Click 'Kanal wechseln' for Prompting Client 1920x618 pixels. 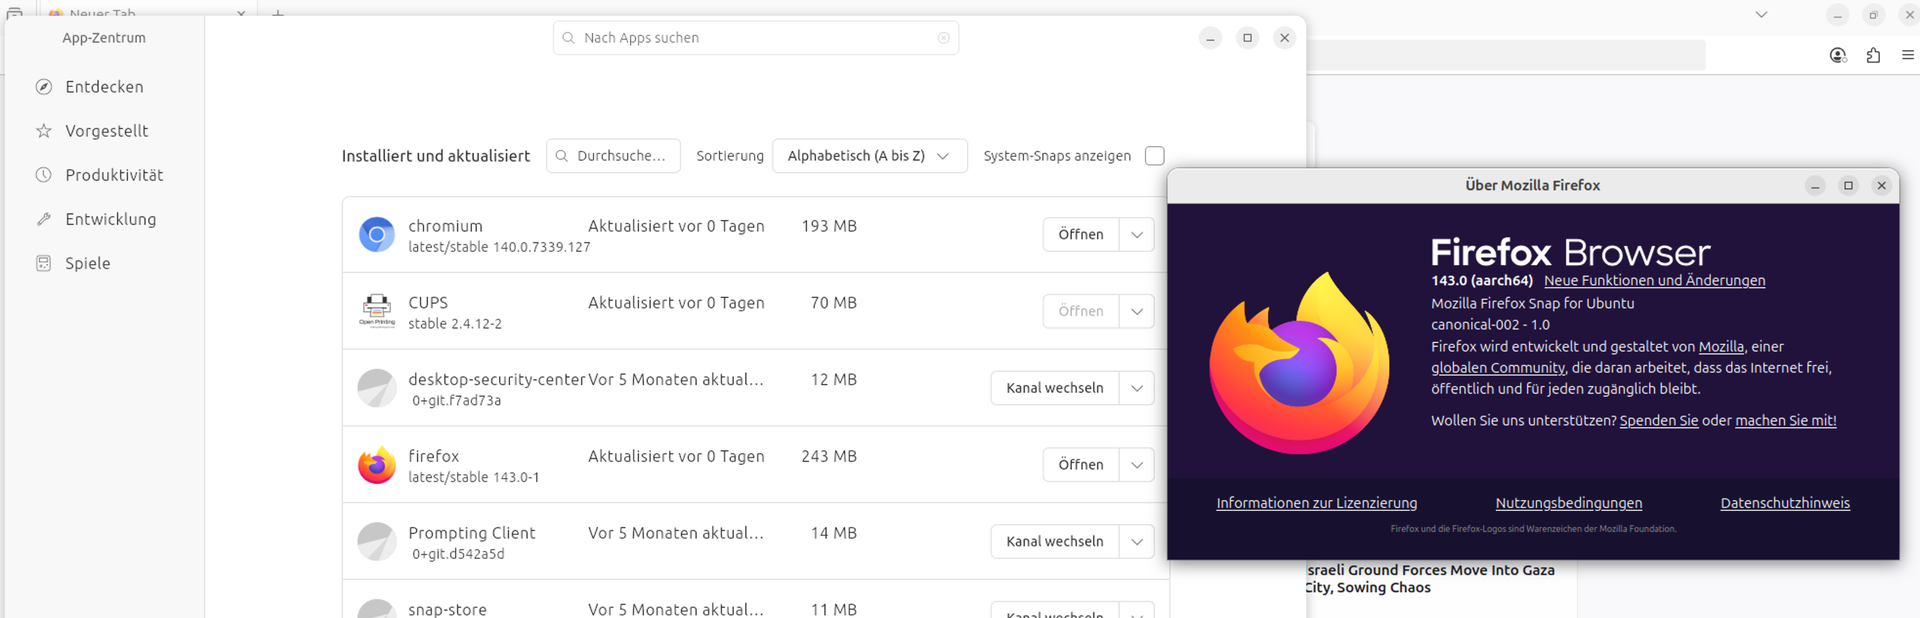(x=1055, y=541)
